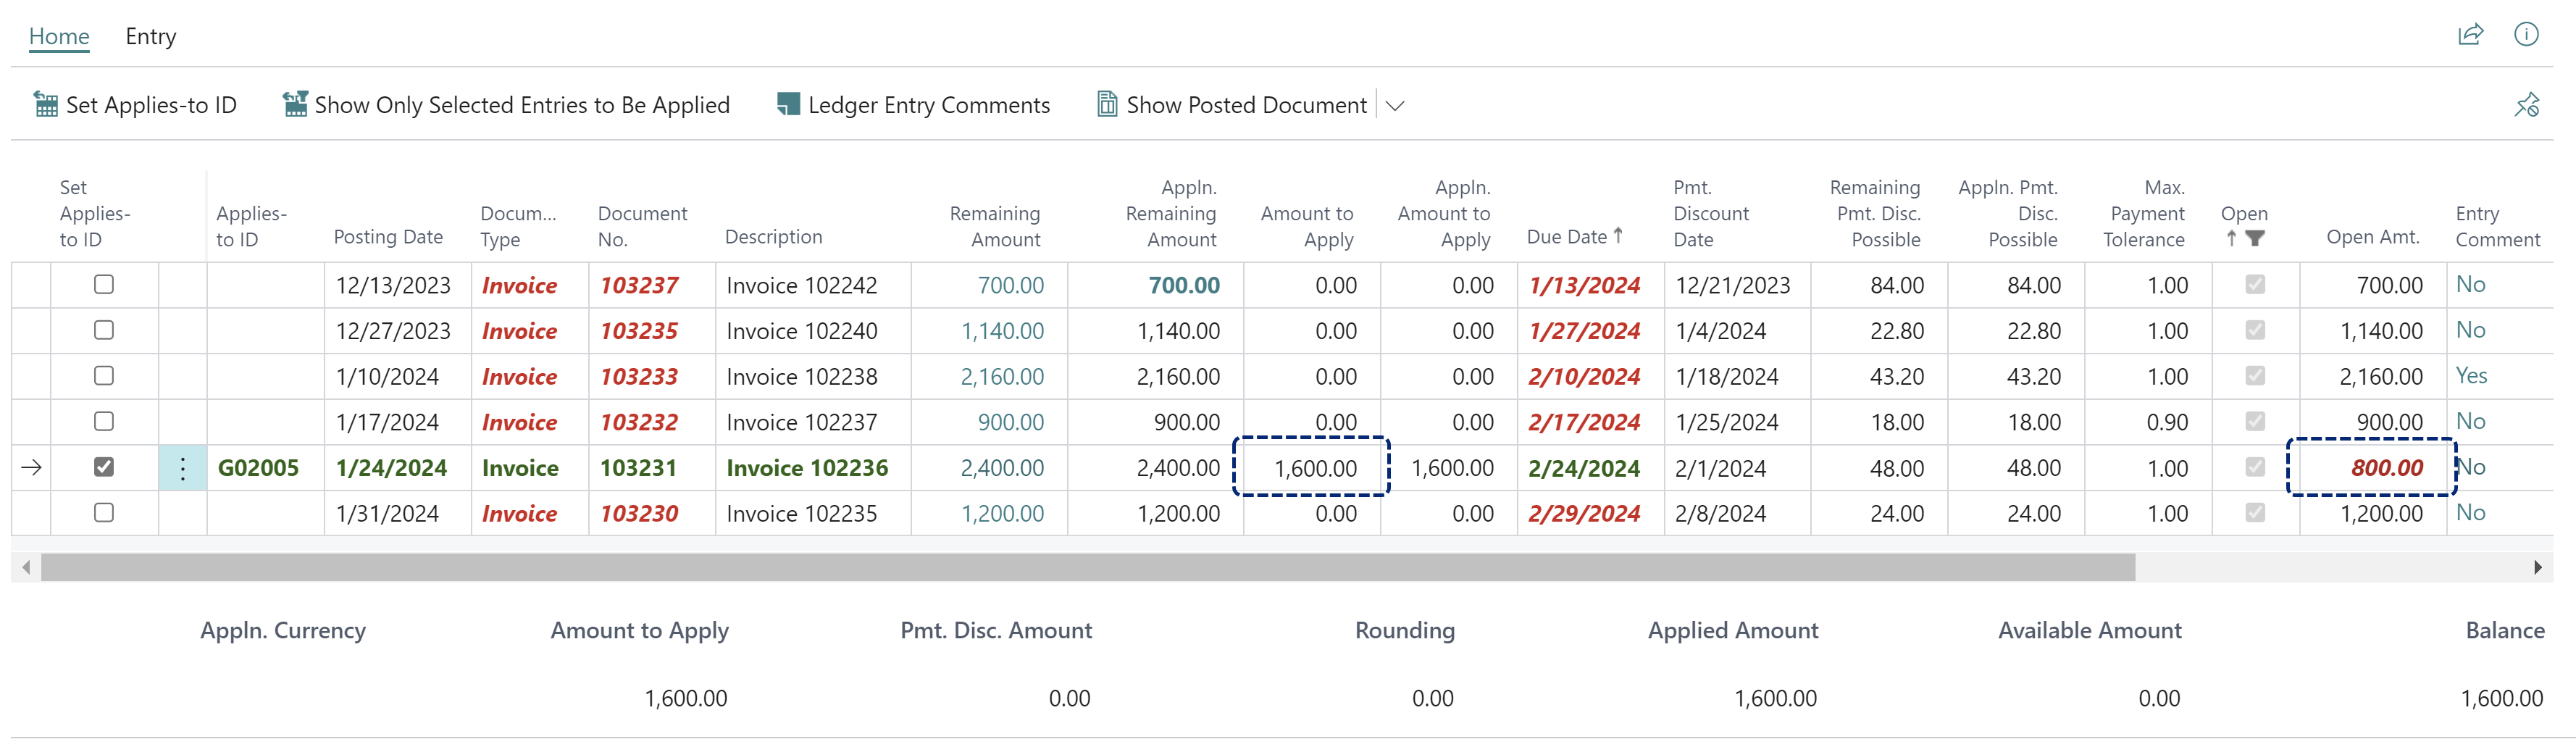This screenshot has height=747, width=2576.
Task: Select due date 2/10/2024
Action: tap(1584, 377)
